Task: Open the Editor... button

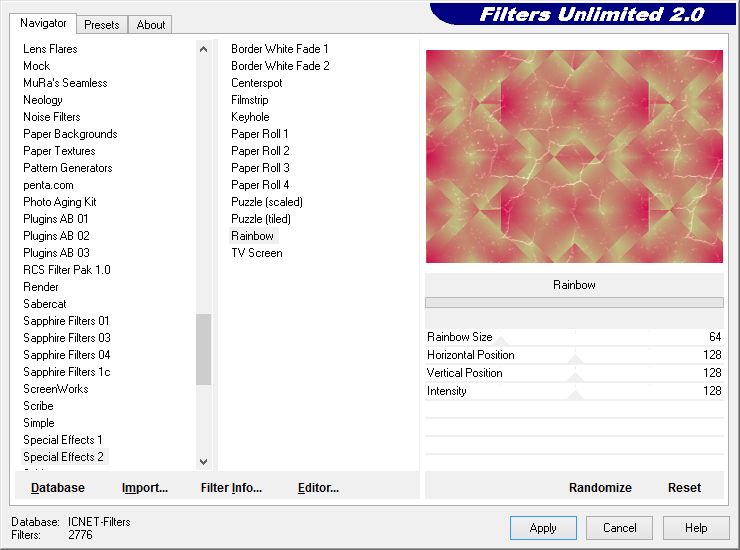Action: pyautogui.click(x=318, y=488)
